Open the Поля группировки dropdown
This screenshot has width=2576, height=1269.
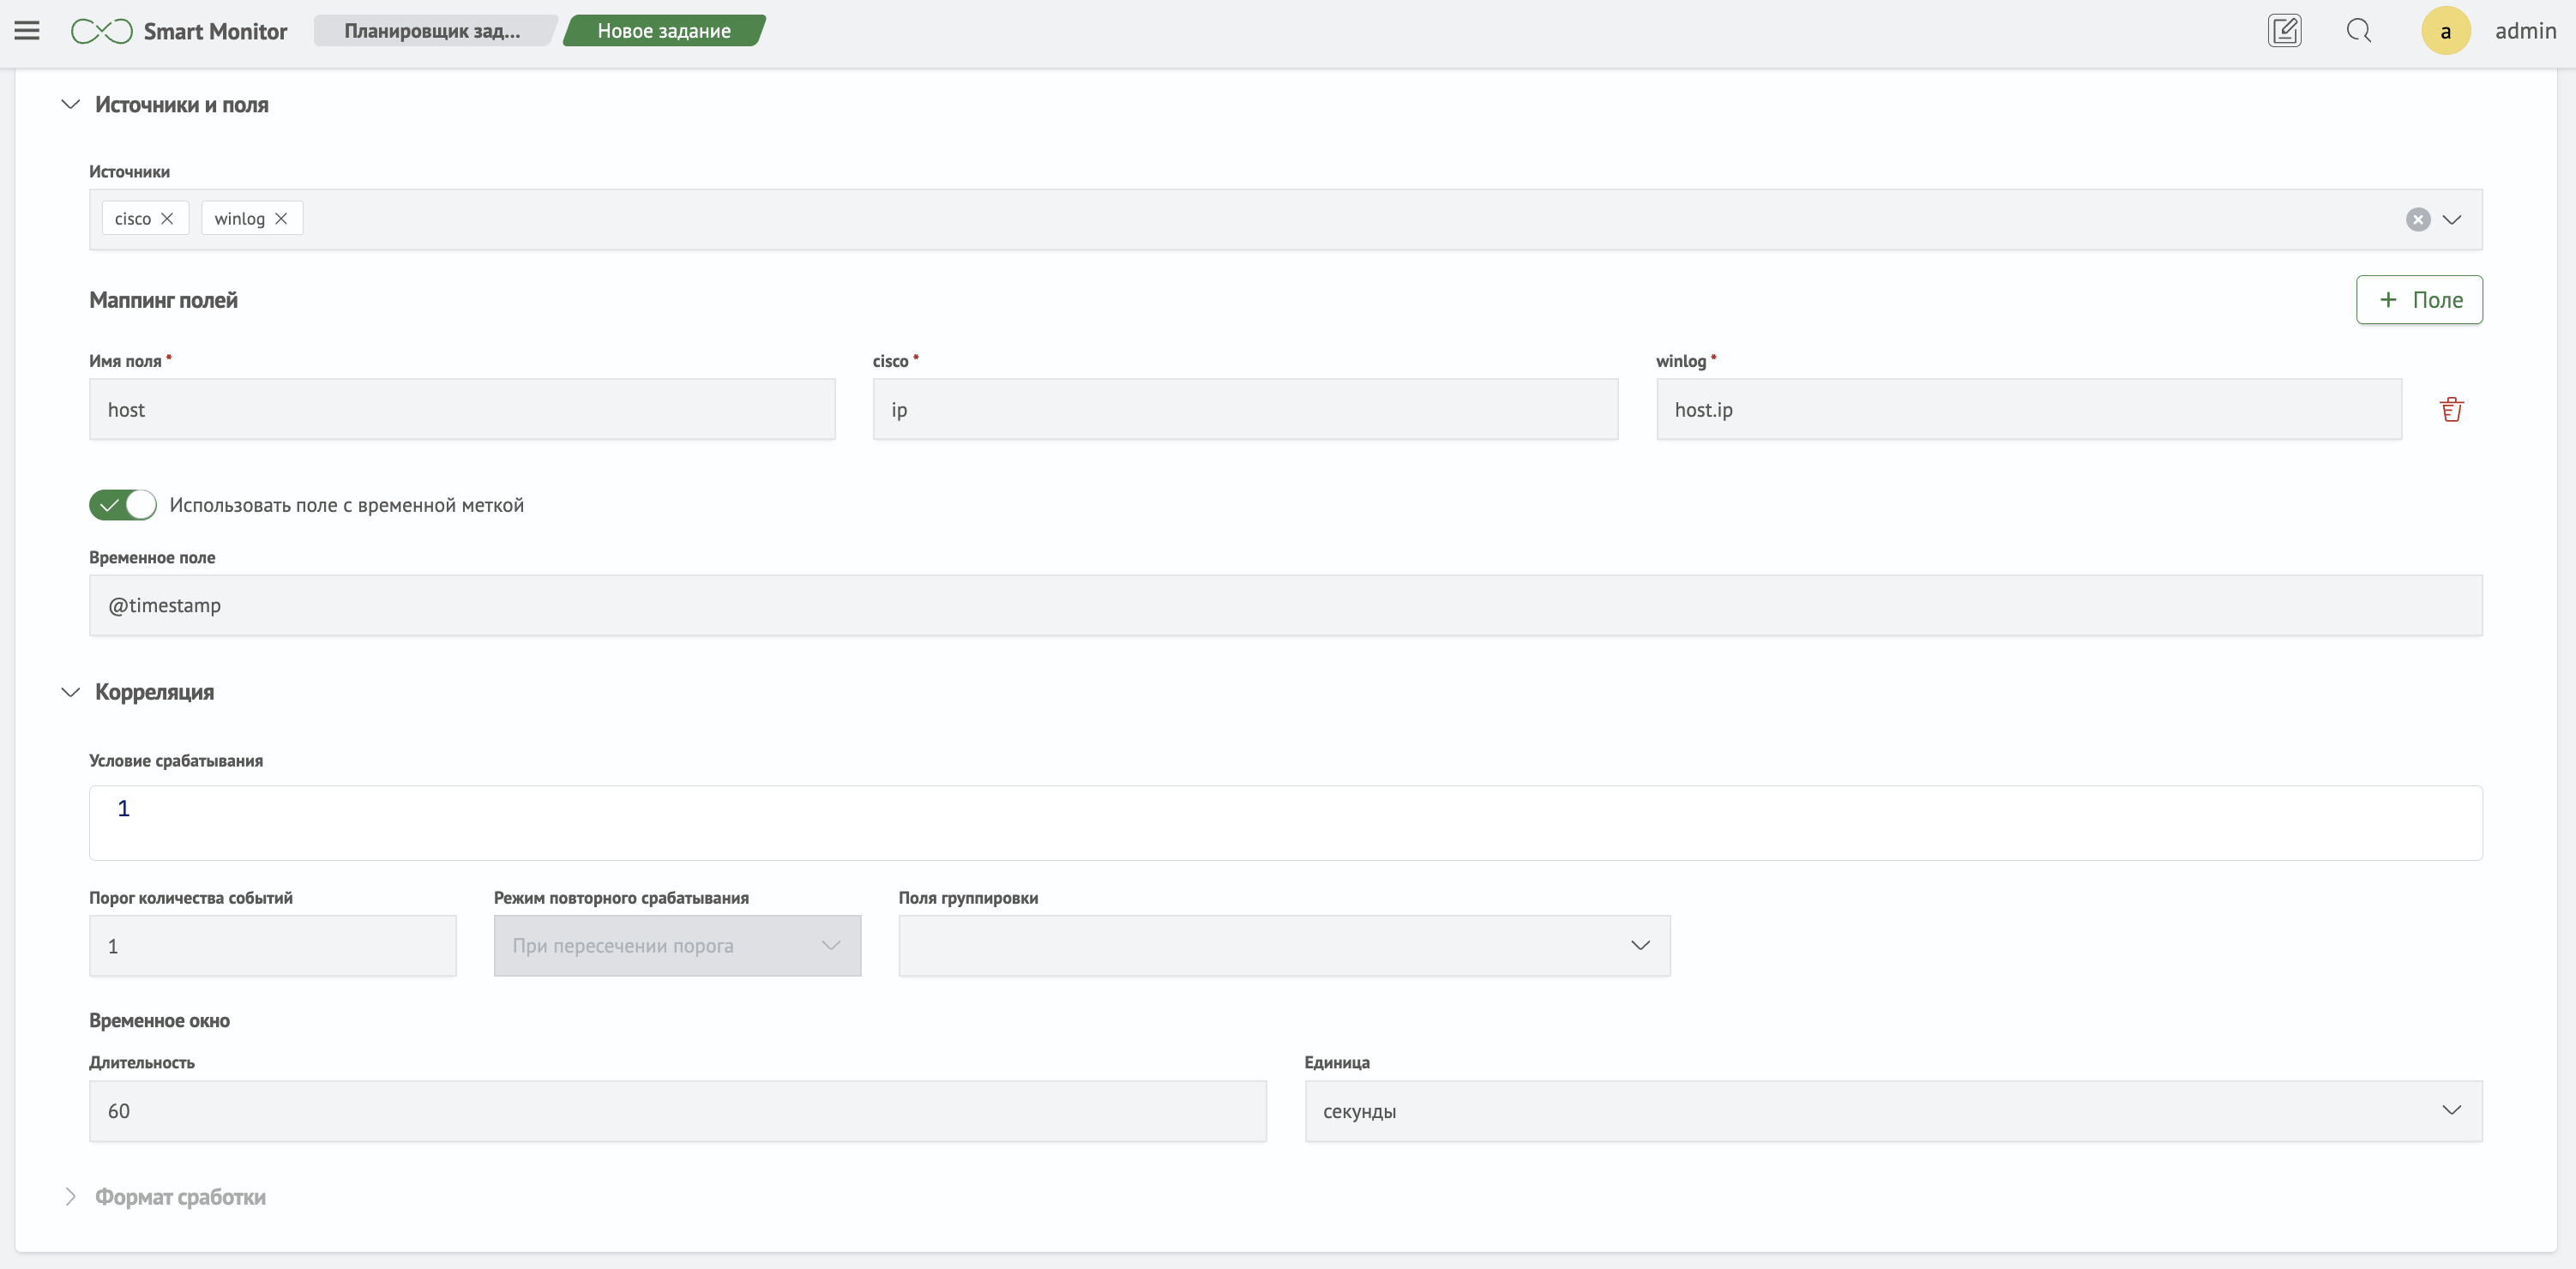coord(1284,945)
